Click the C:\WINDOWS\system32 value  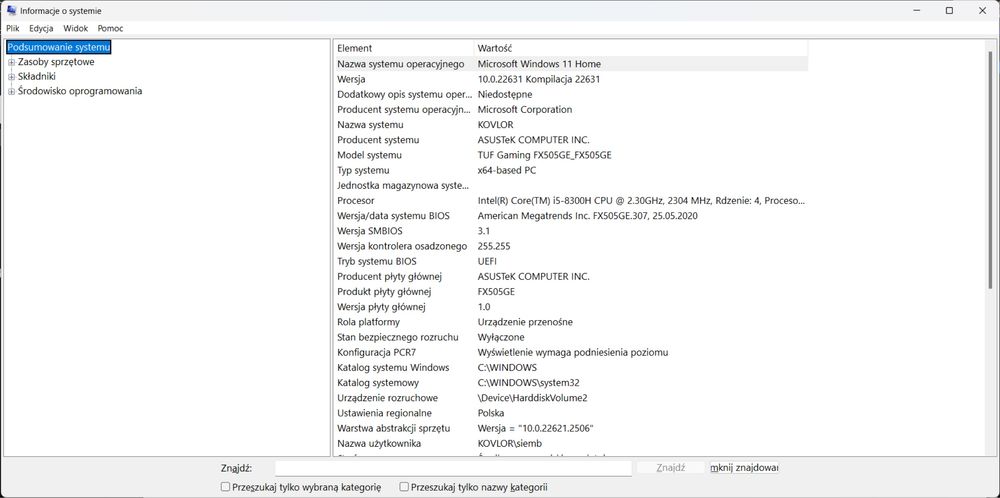coord(529,383)
